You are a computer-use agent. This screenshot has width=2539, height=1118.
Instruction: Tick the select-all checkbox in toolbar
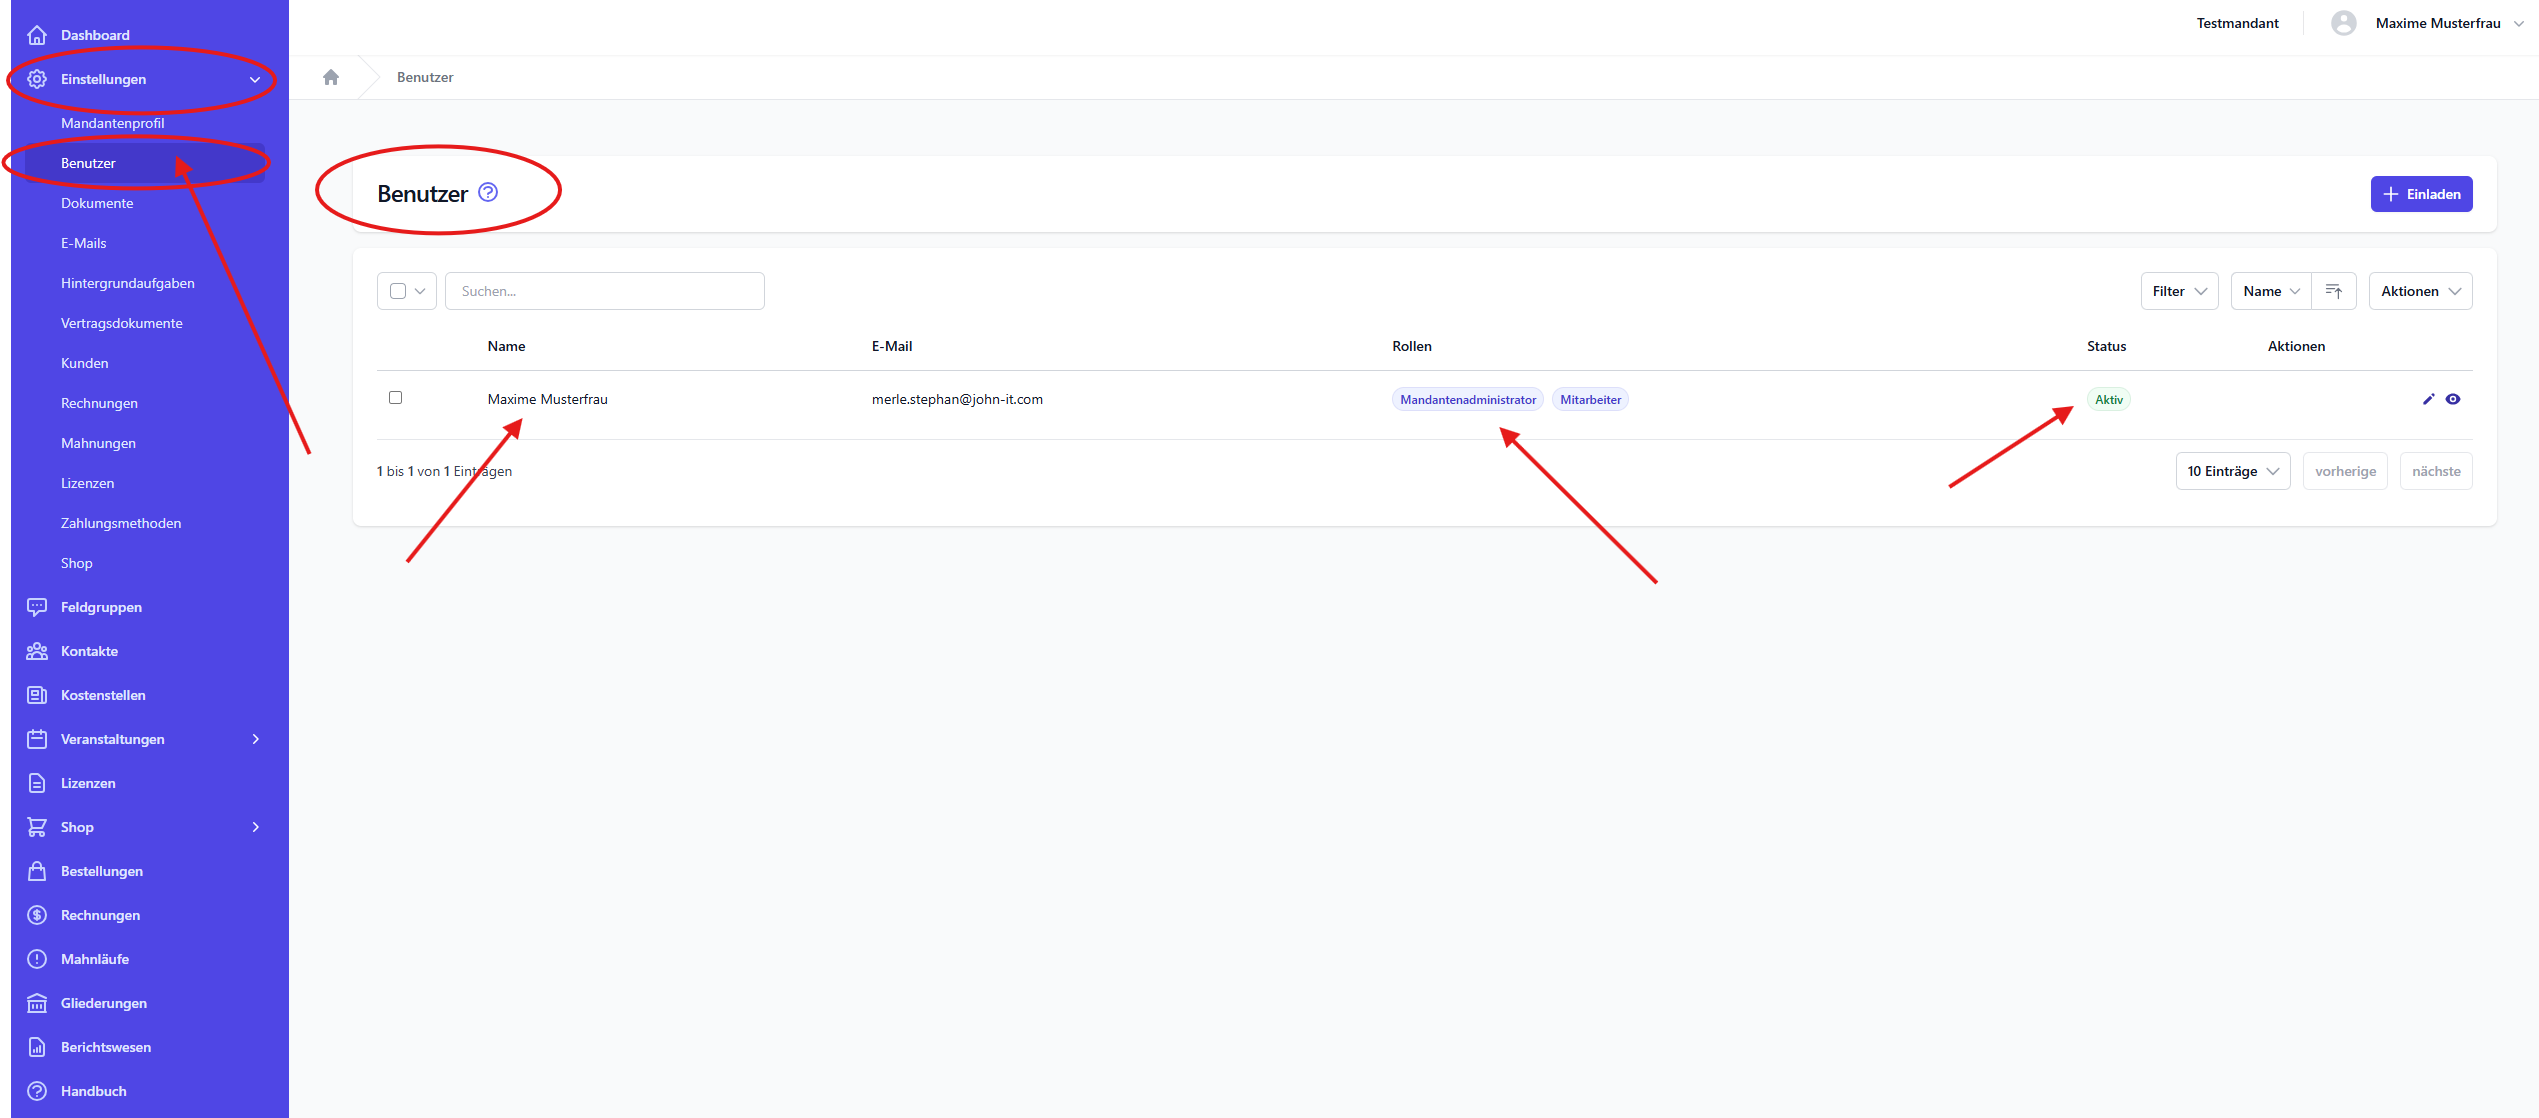pos(398,291)
